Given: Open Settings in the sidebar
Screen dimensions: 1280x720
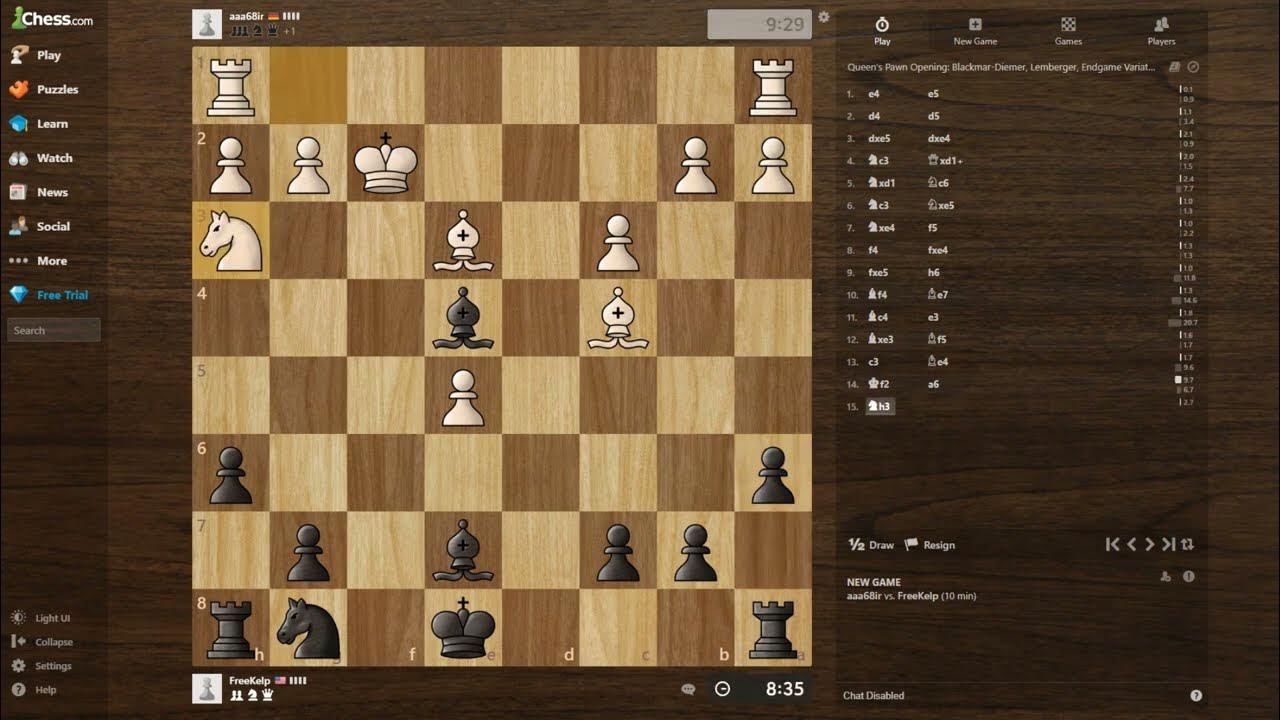Looking at the screenshot, I should 42,666.
